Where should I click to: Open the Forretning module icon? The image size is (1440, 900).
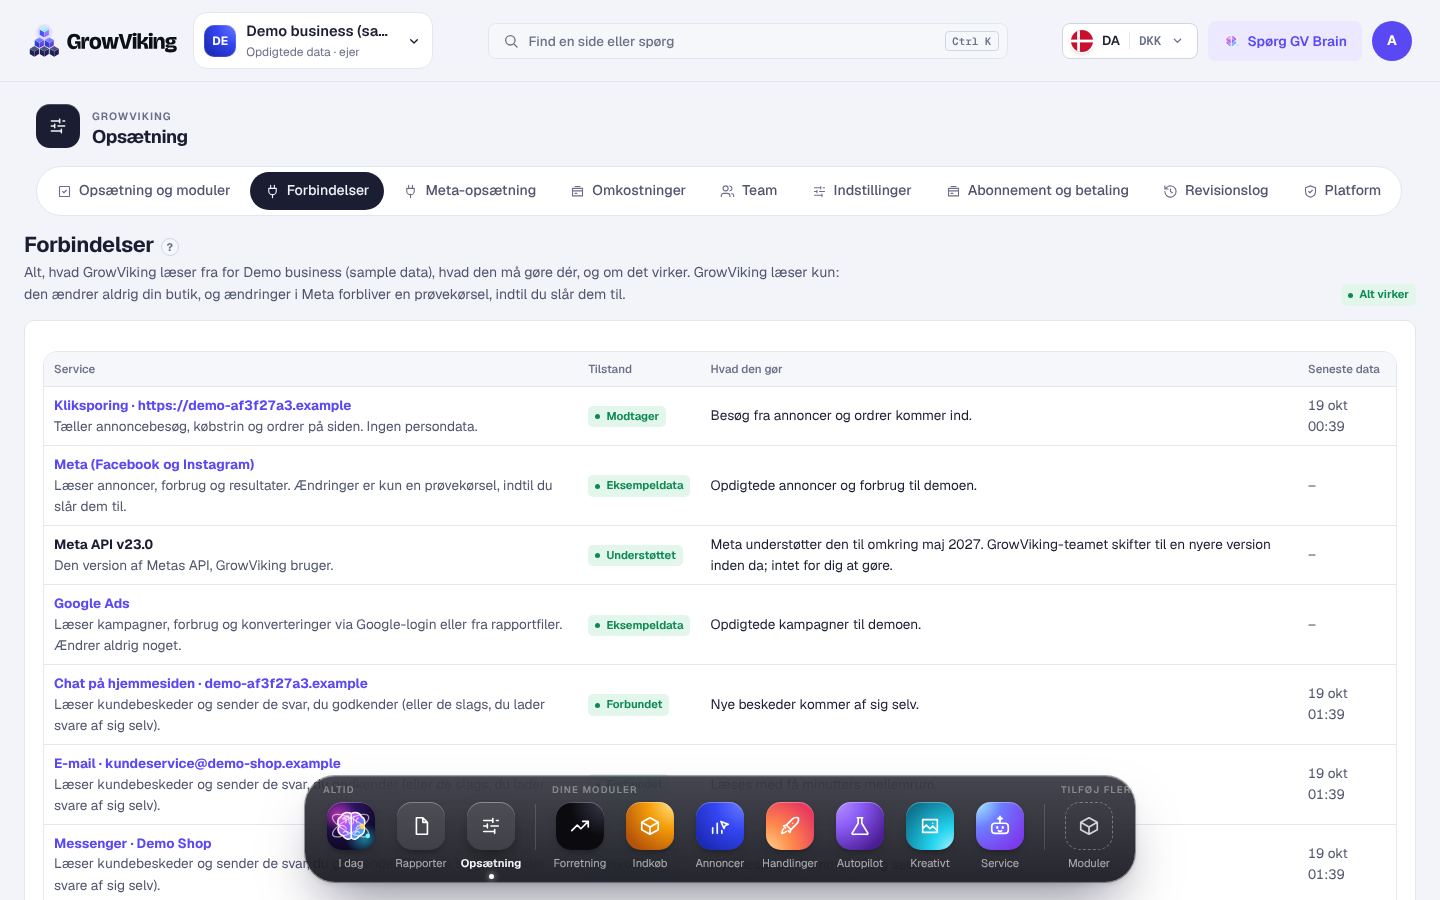[x=580, y=826]
